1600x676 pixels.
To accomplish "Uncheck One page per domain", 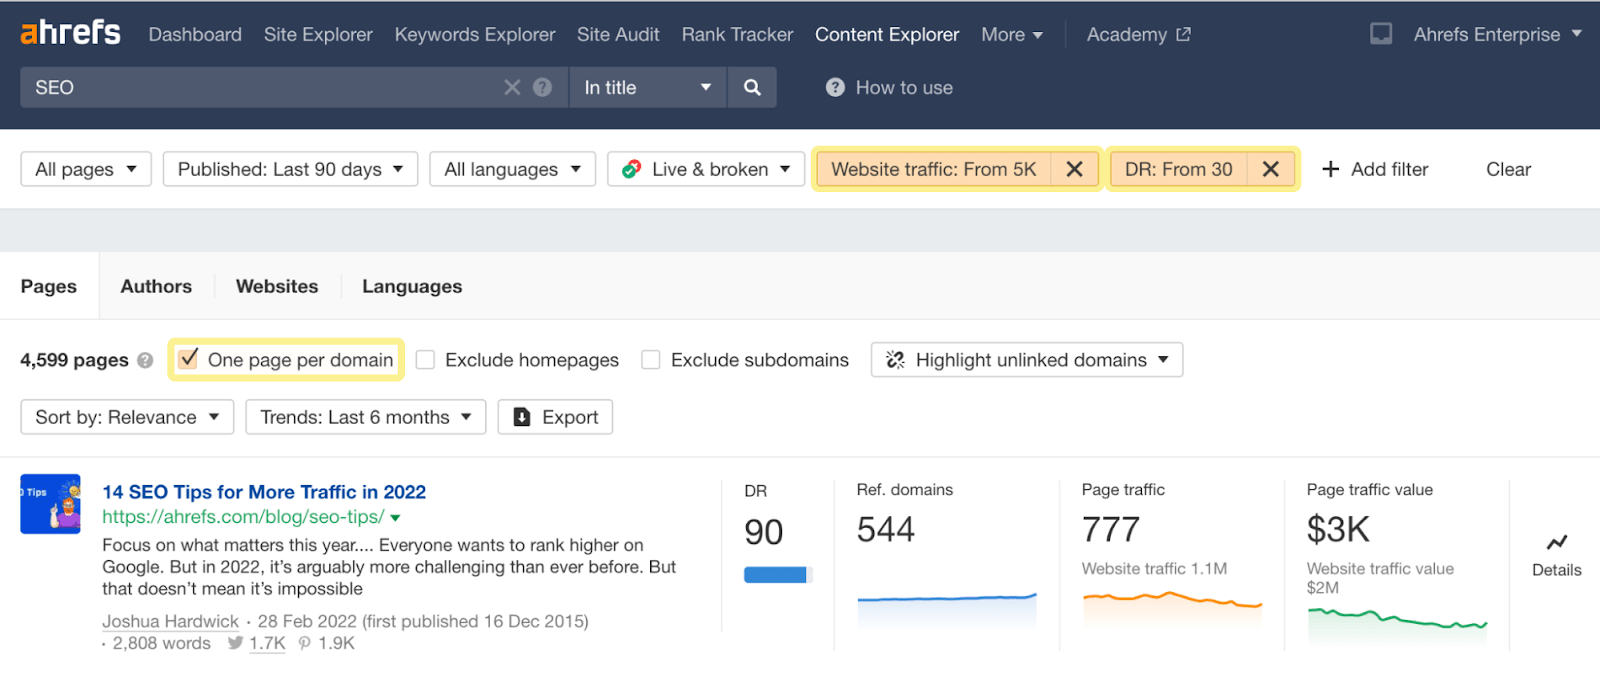I will [x=188, y=359].
